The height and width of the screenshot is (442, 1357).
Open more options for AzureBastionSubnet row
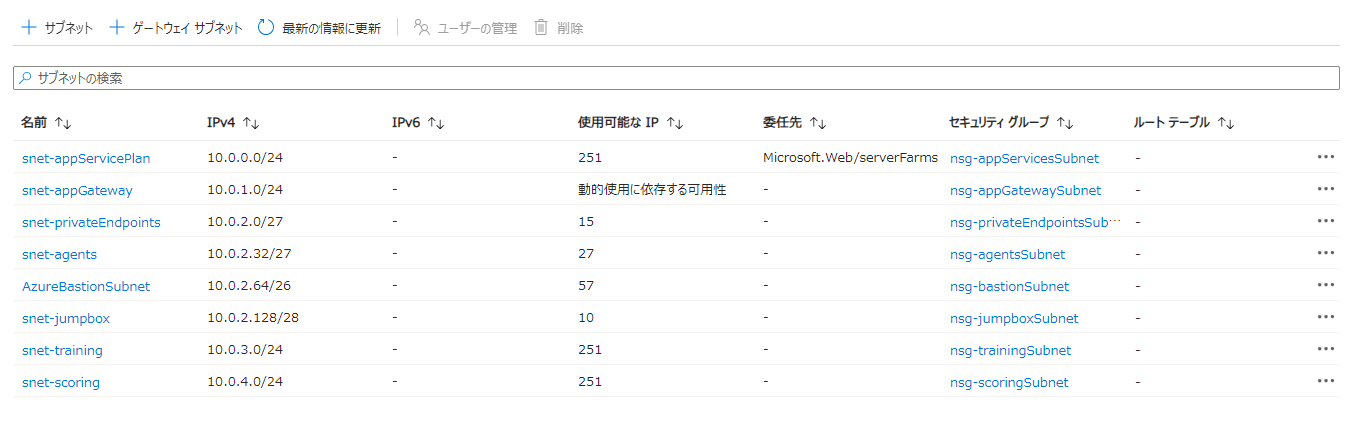pos(1326,285)
